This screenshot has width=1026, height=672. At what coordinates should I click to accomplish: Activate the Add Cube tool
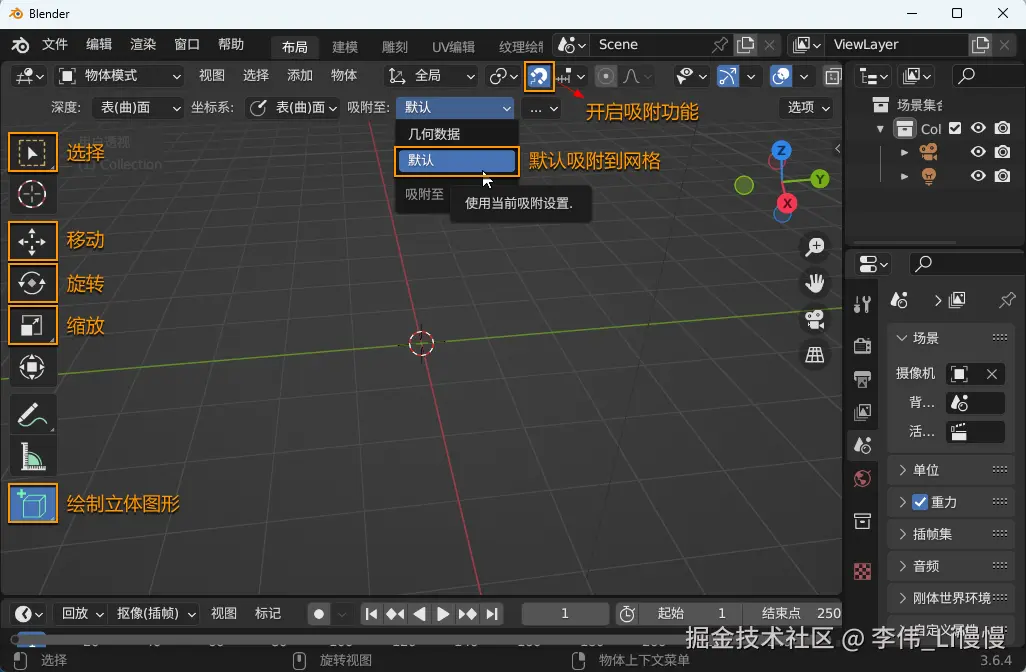pos(32,503)
